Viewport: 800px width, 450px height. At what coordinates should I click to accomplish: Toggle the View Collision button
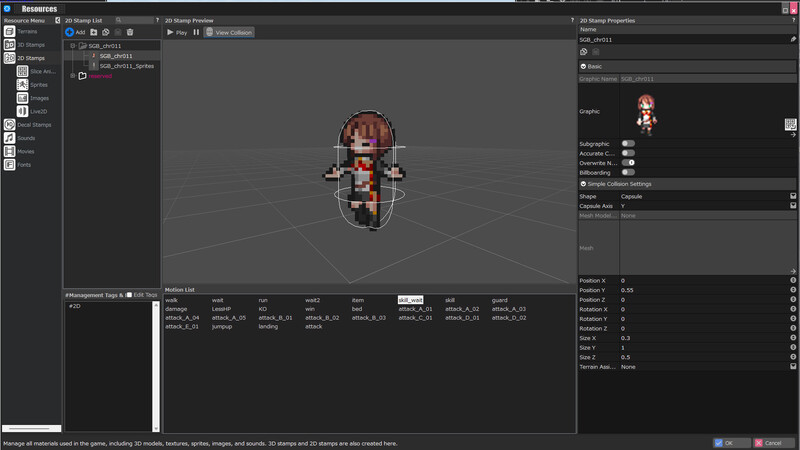click(229, 32)
